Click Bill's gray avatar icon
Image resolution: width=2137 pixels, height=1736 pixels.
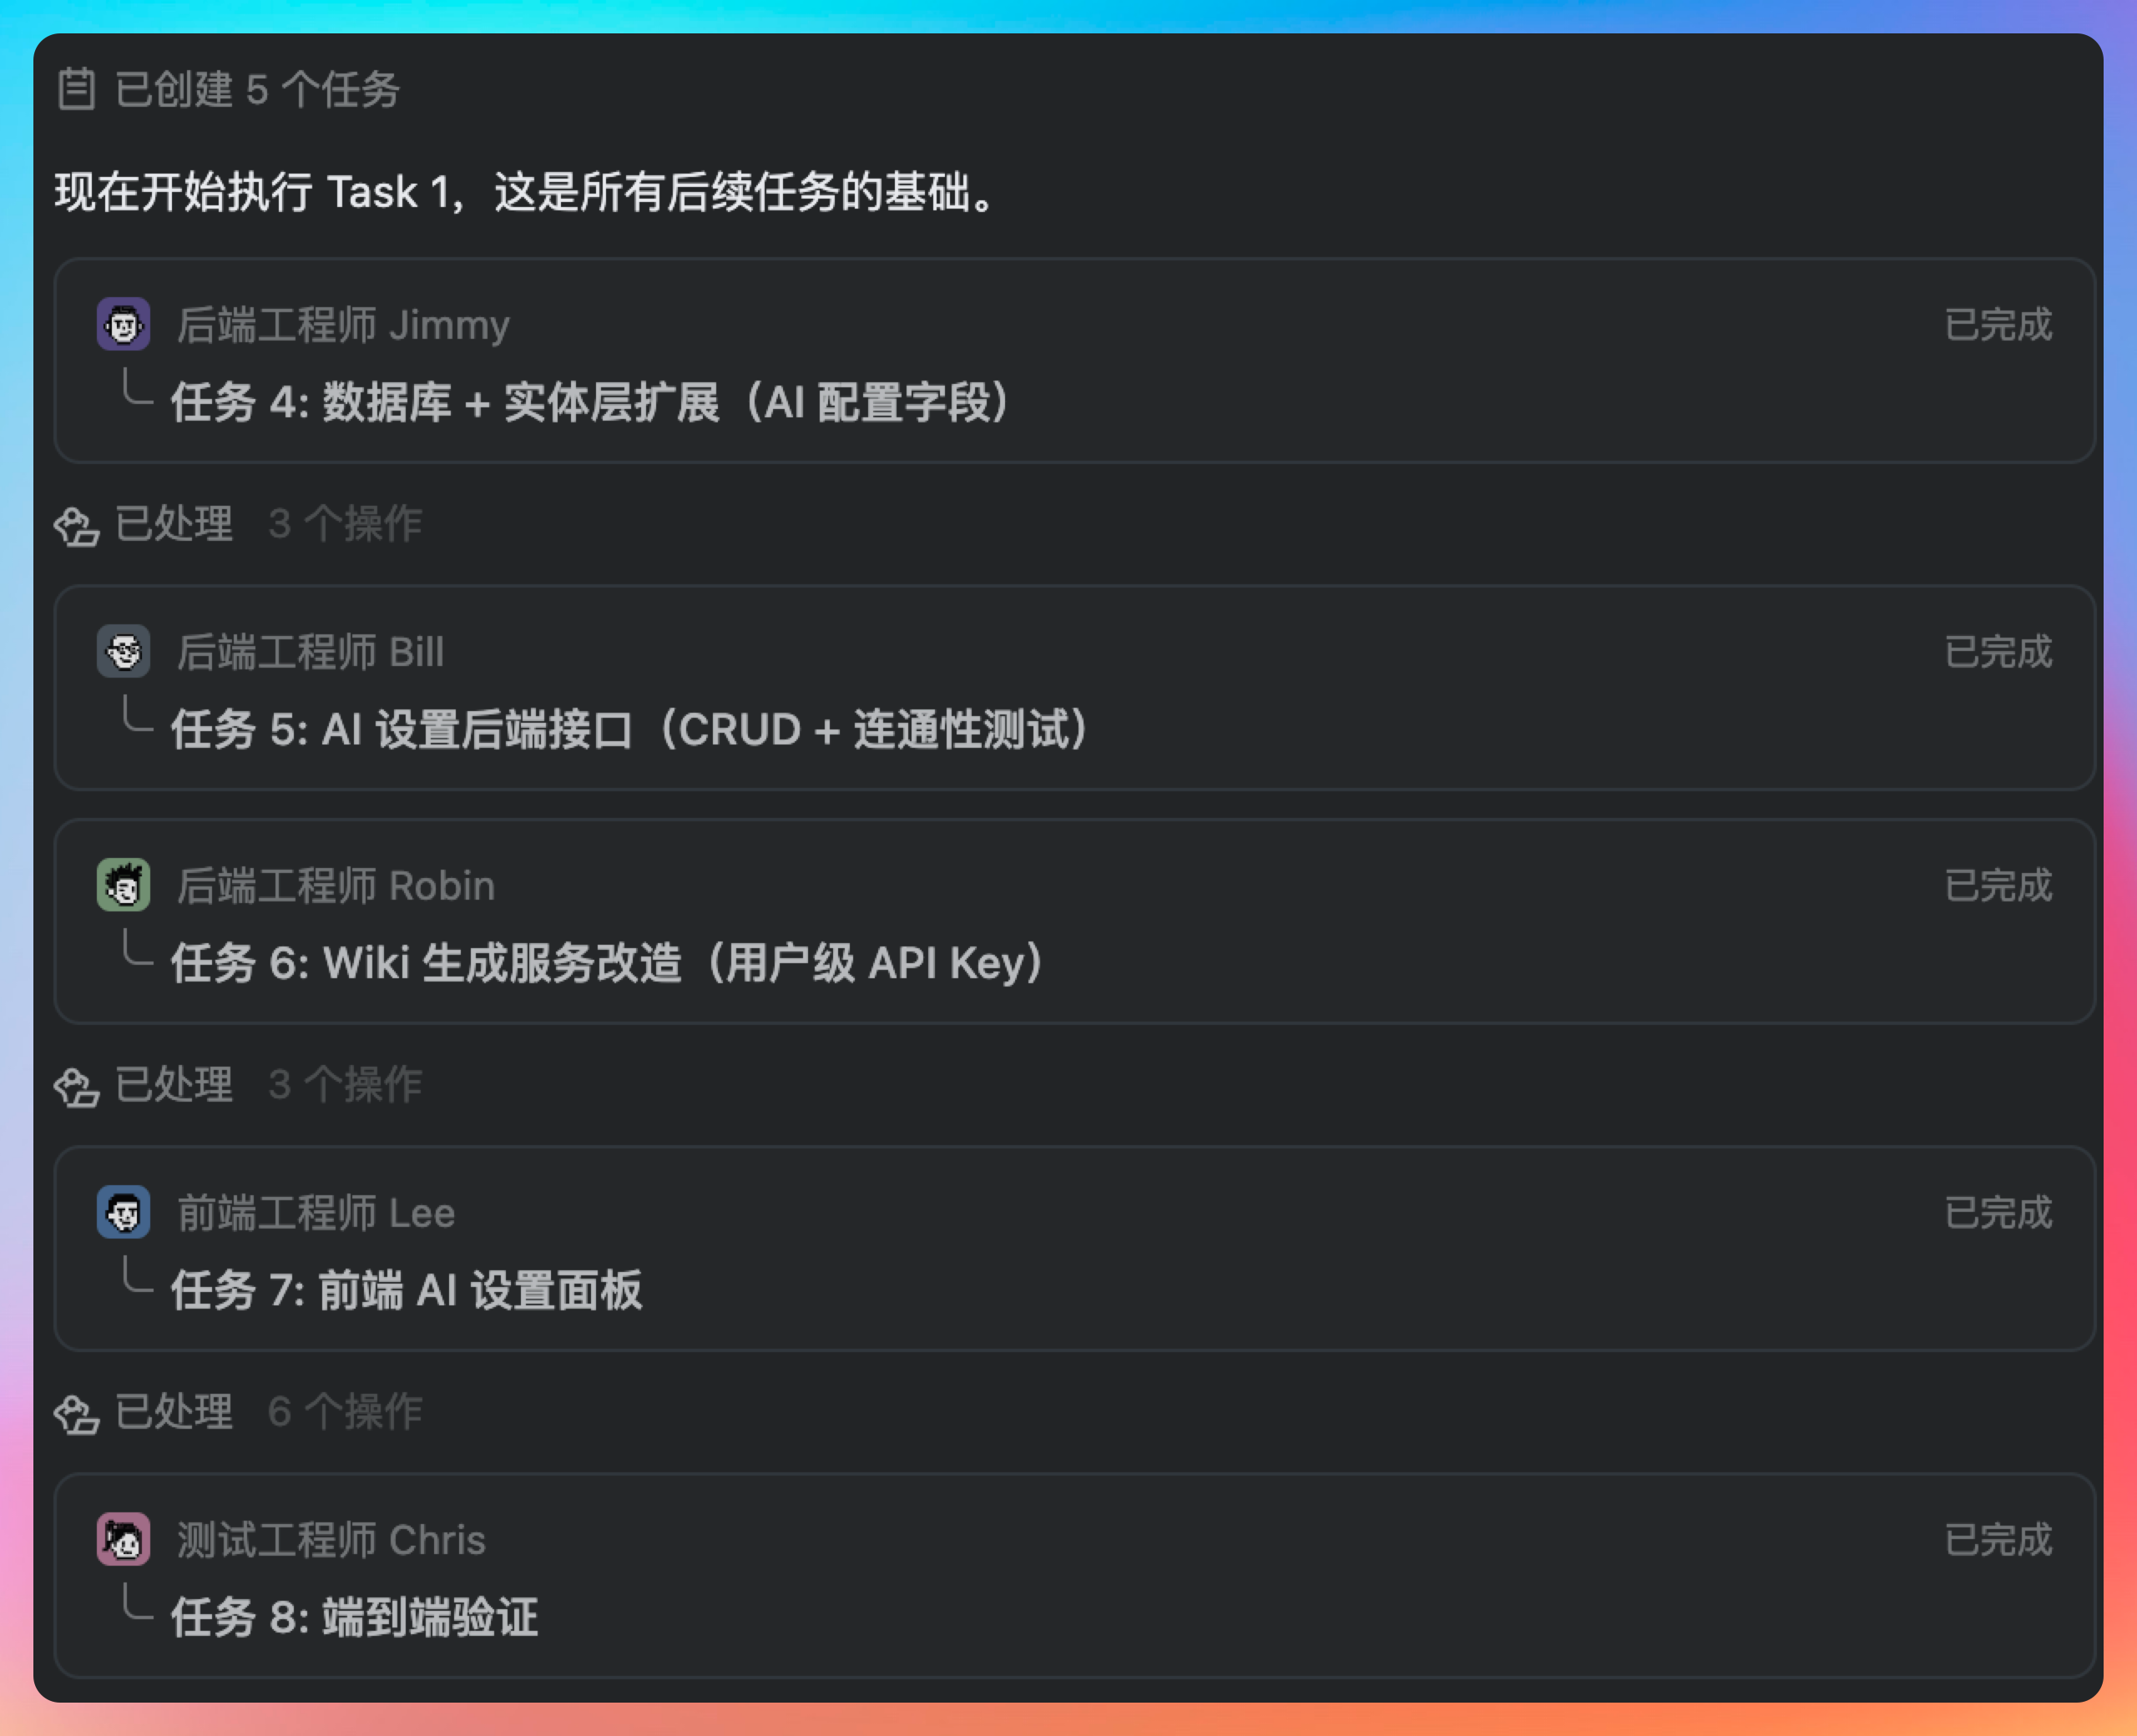[123, 651]
